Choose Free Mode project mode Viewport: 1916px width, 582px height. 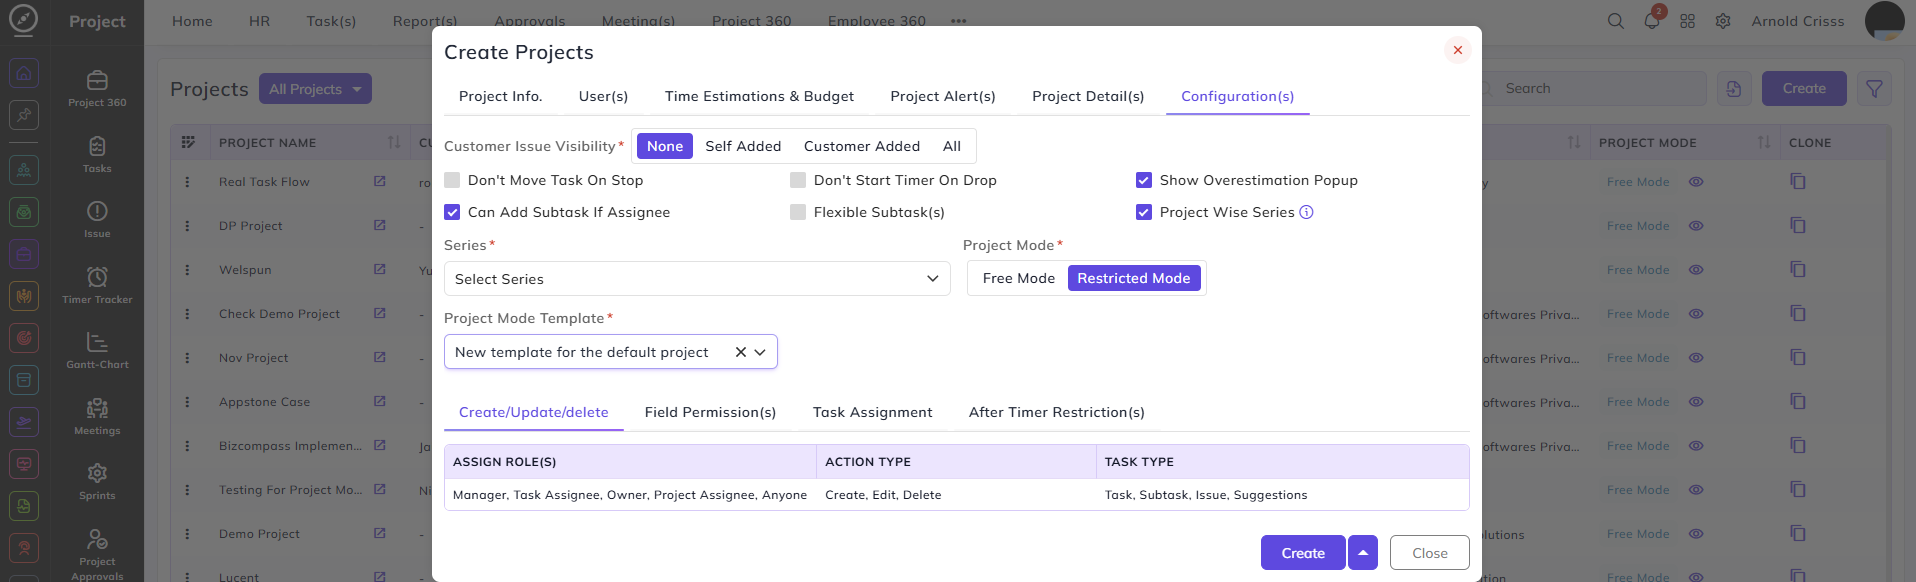click(x=1019, y=278)
